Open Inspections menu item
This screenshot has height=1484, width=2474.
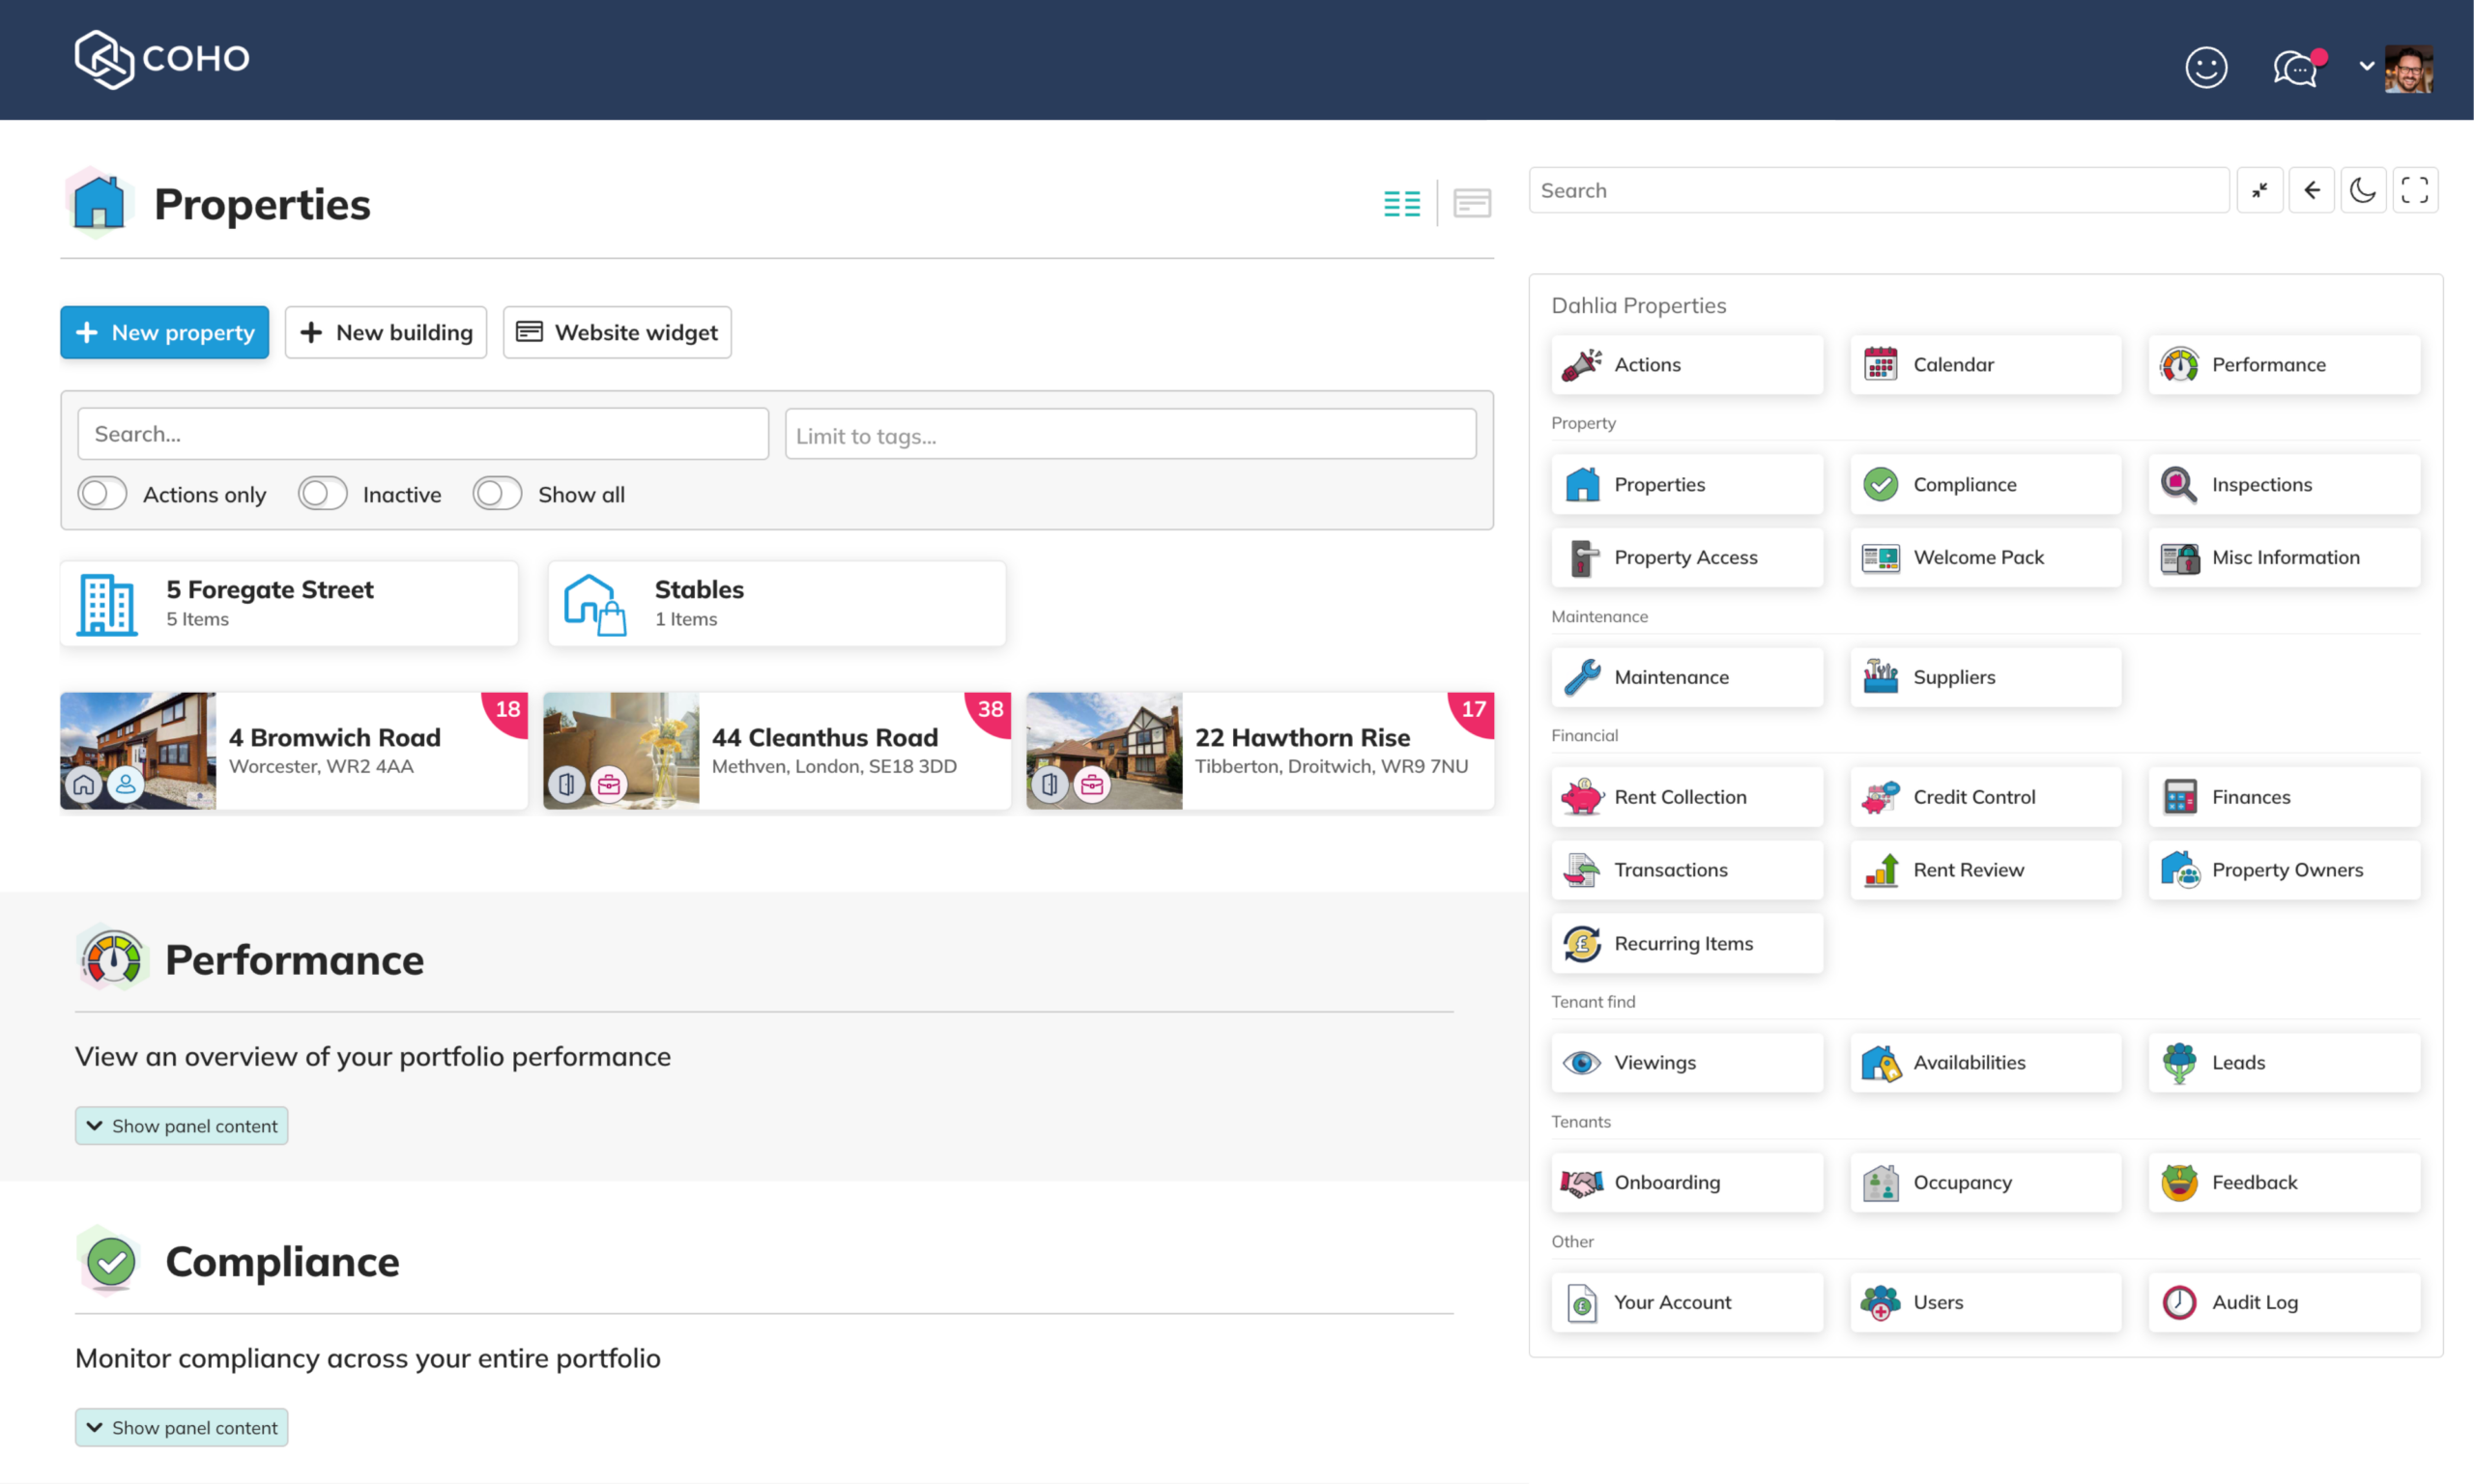pyautogui.click(x=2284, y=485)
